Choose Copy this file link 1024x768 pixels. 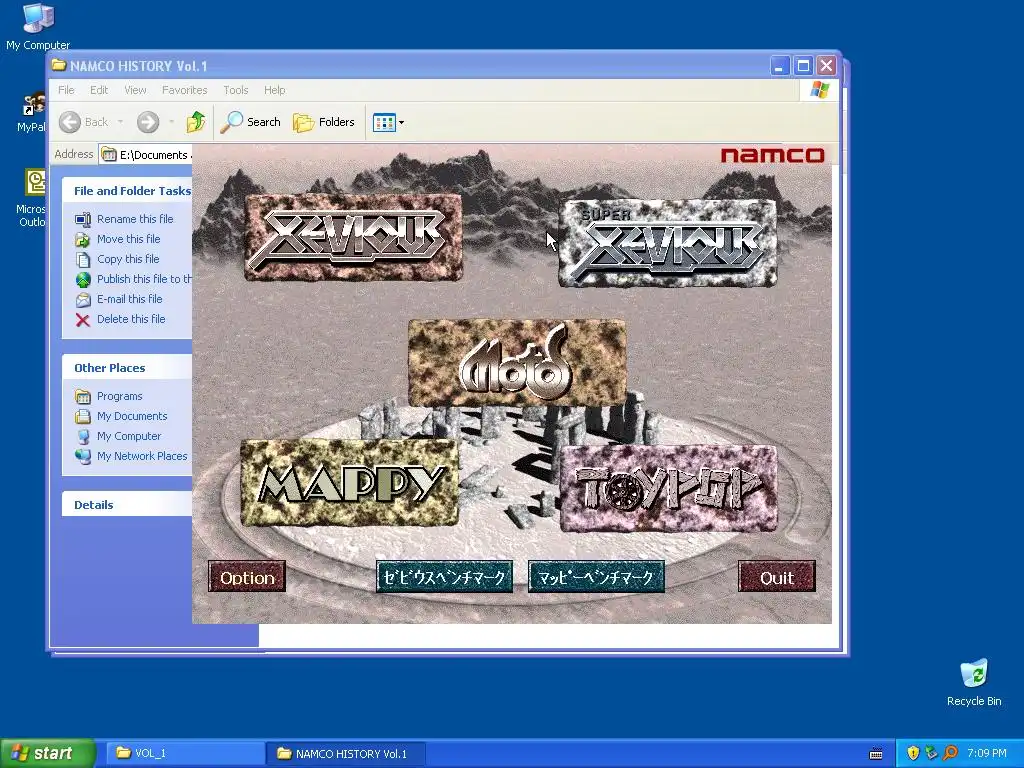[x=128, y=259]
